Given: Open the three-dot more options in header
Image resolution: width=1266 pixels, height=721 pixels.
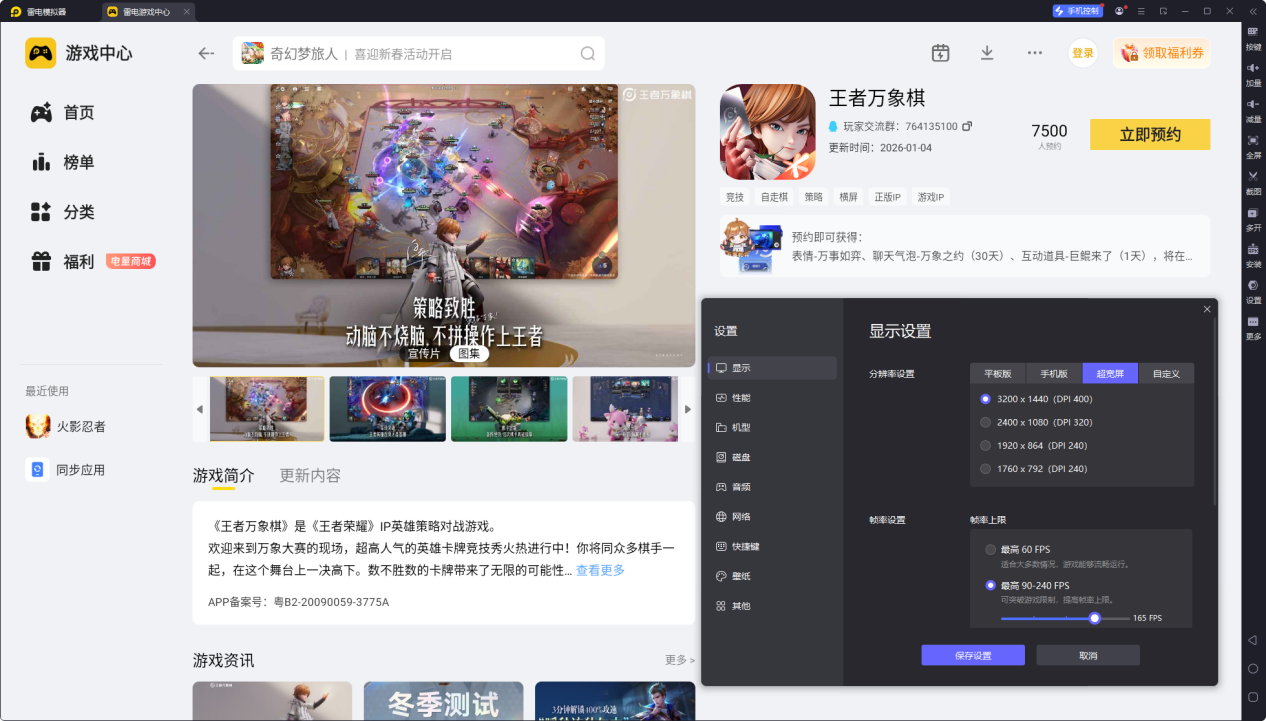Looking at the screenshot, I should pyautogui.click(x=1035, y=53).
